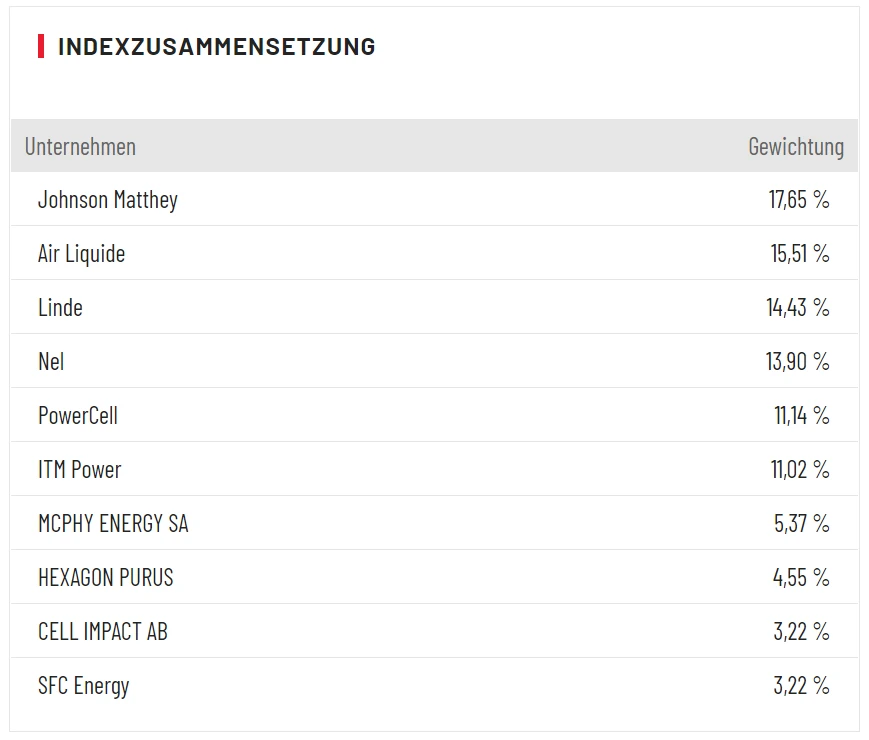Select the 14,43 % weighting for Linde

click(798, 308)
